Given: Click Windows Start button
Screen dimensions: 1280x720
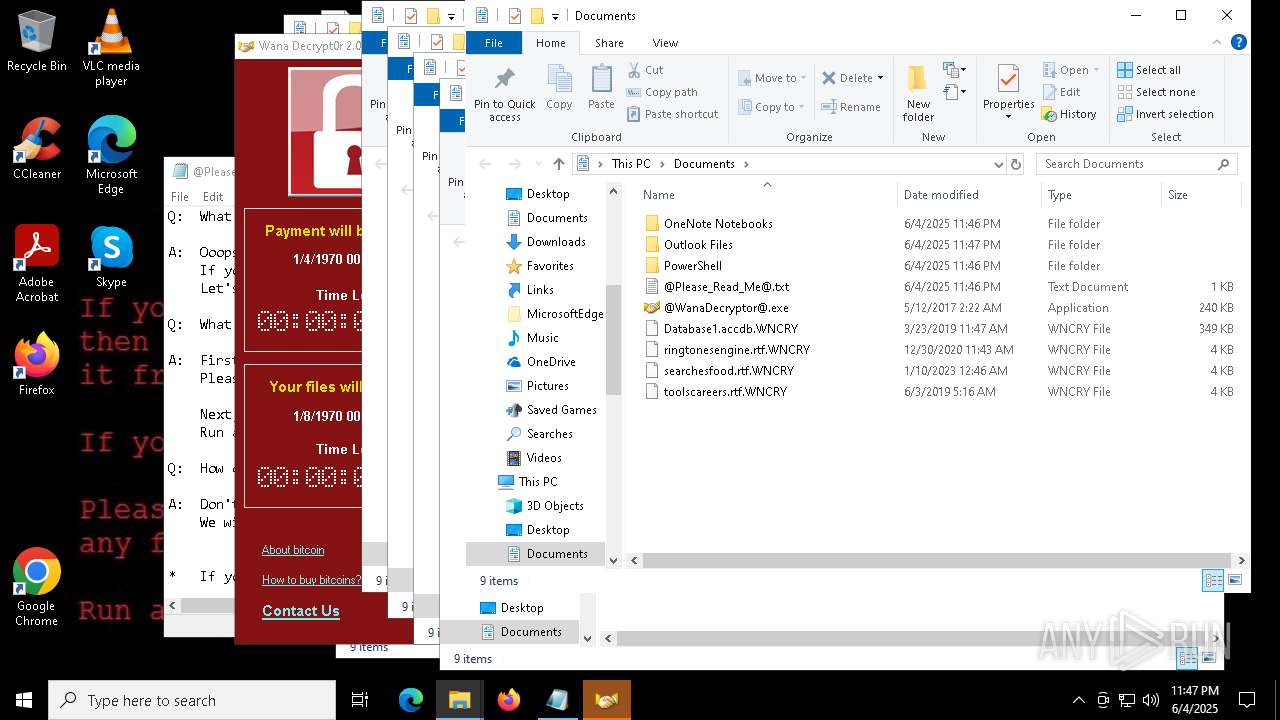Looking at the screenshot, I should [x=24, y=700].
